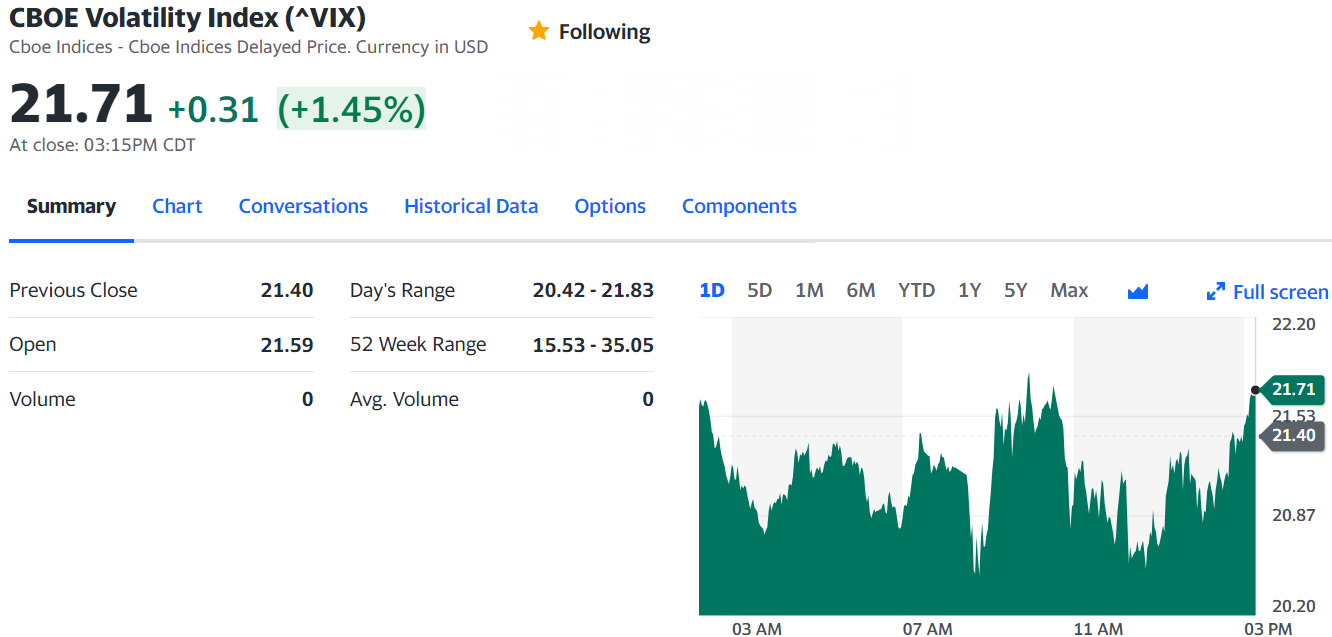
Task: Click the 11 AM time axis label
Action: click(1098, 629)
